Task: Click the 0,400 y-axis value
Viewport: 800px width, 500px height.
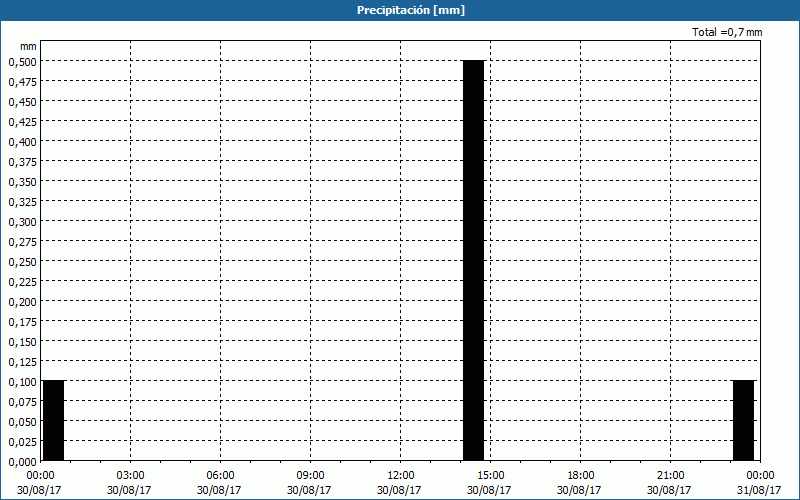Action: click(x=22, y=141)
